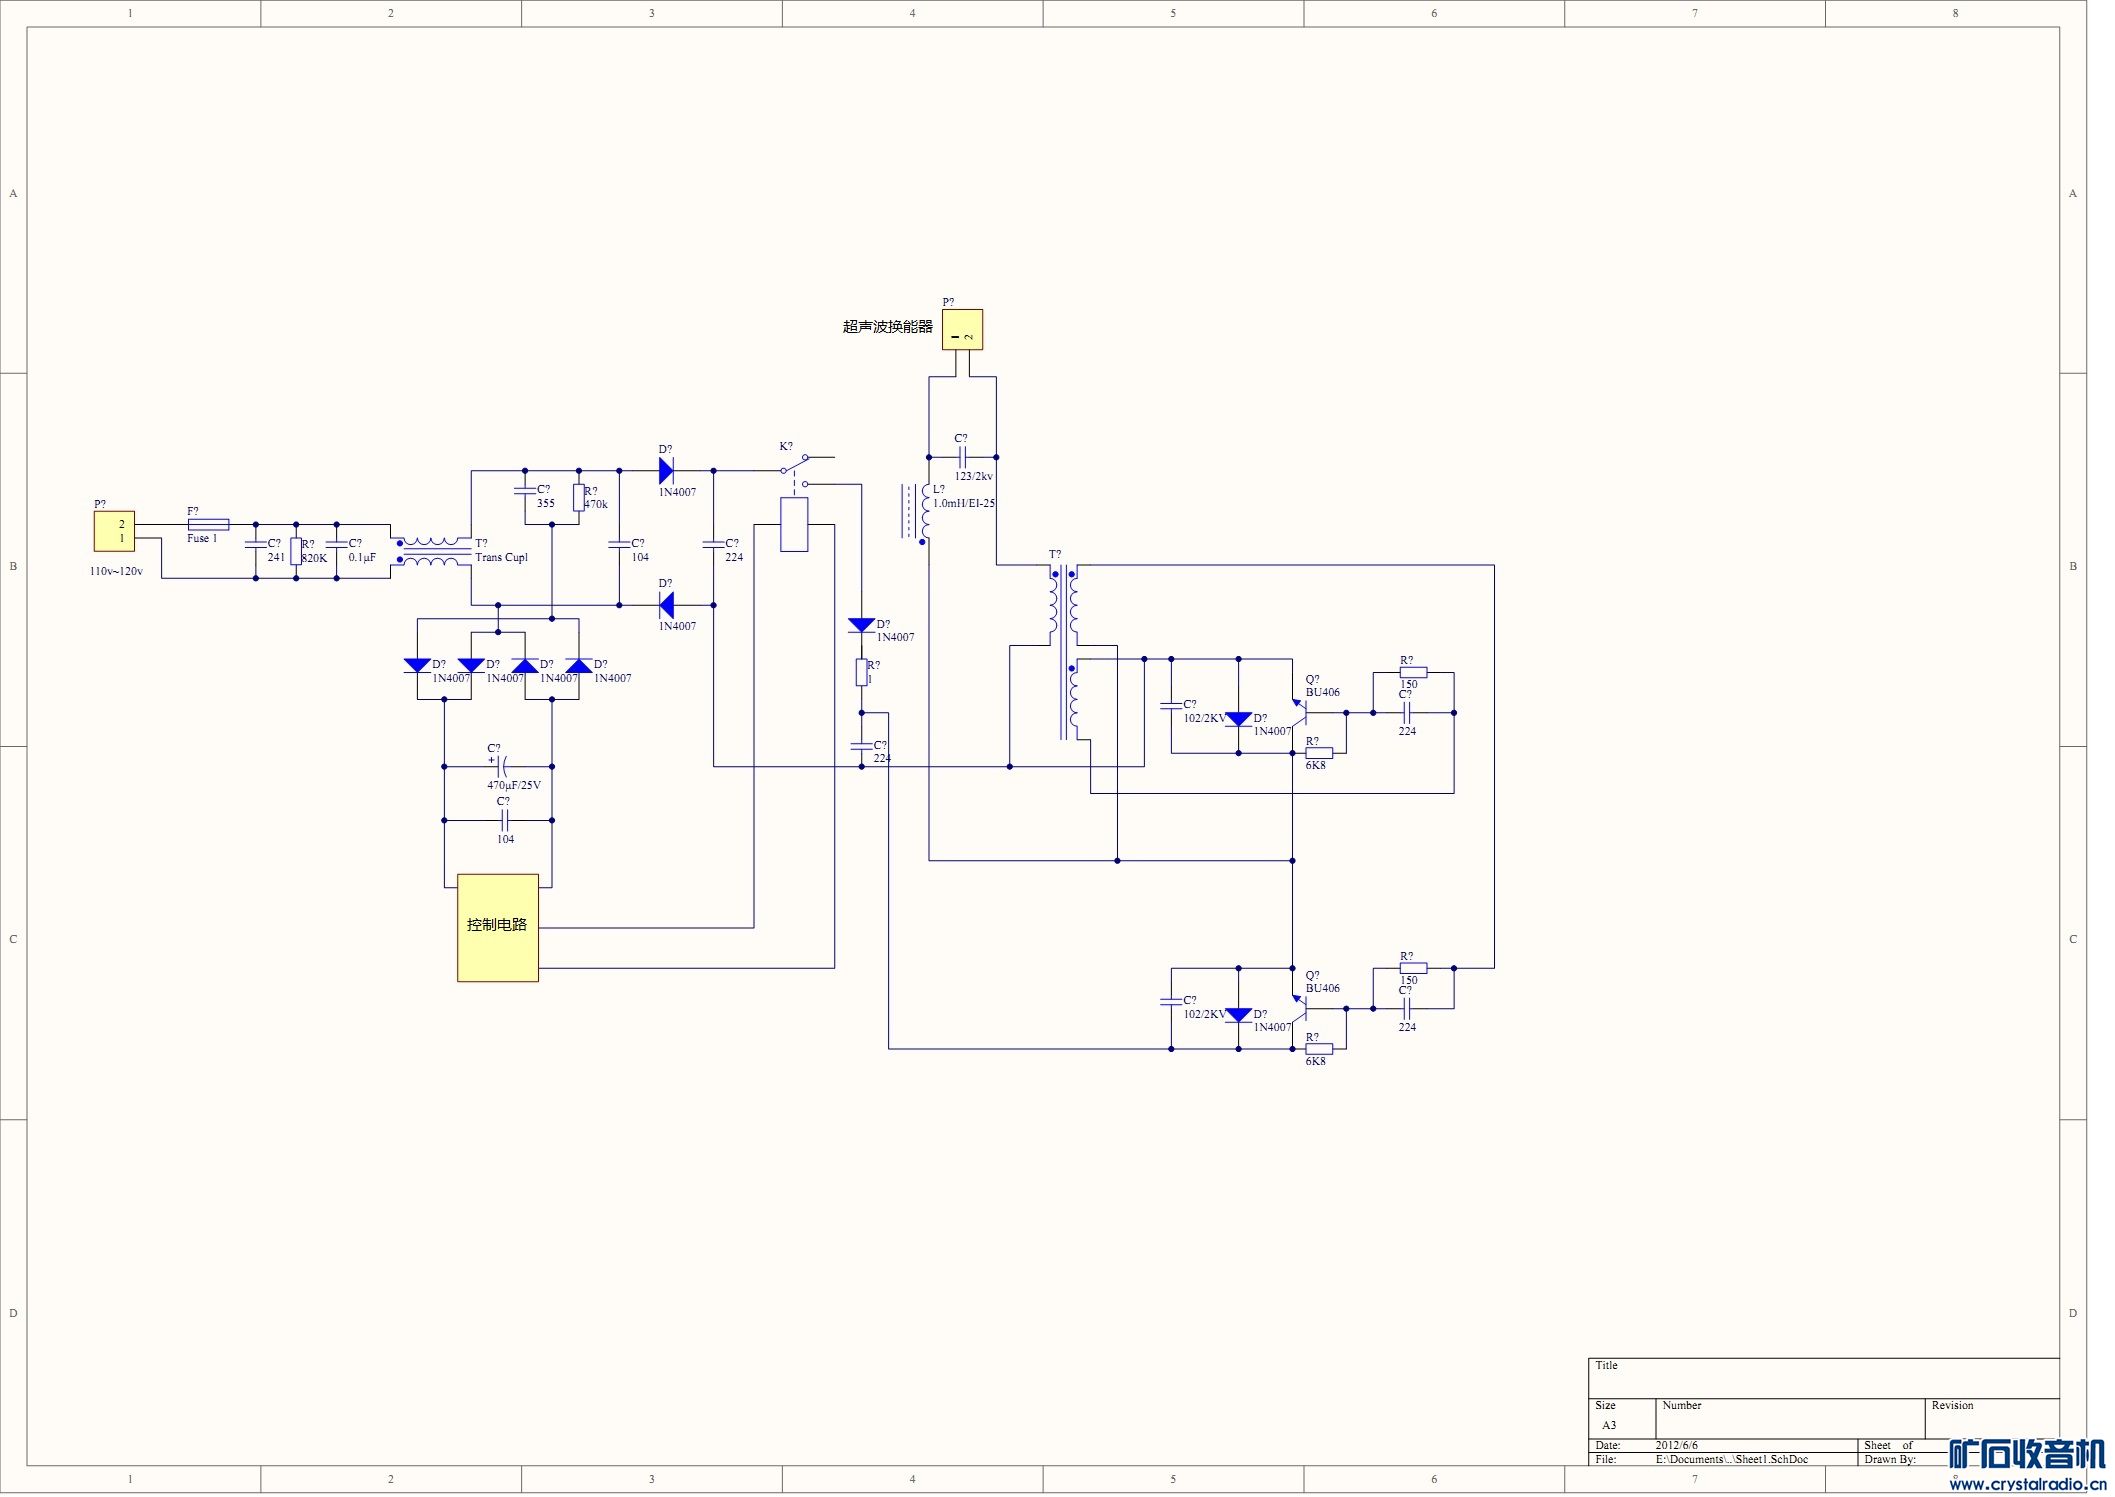Viewport: 2115px width, 1497px height.
Task: Select the 123/2kv capacitor symbol
Action: click(962, 457)
